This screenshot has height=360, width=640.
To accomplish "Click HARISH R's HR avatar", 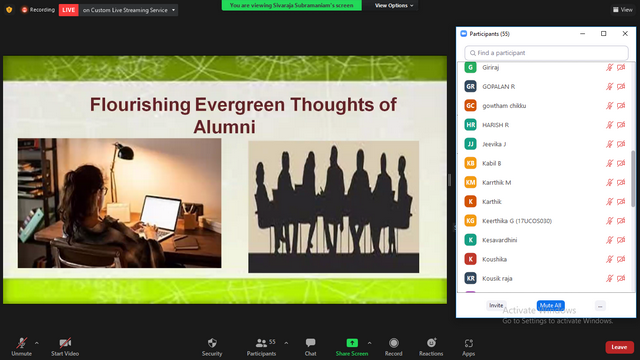I will click(470, 125).
